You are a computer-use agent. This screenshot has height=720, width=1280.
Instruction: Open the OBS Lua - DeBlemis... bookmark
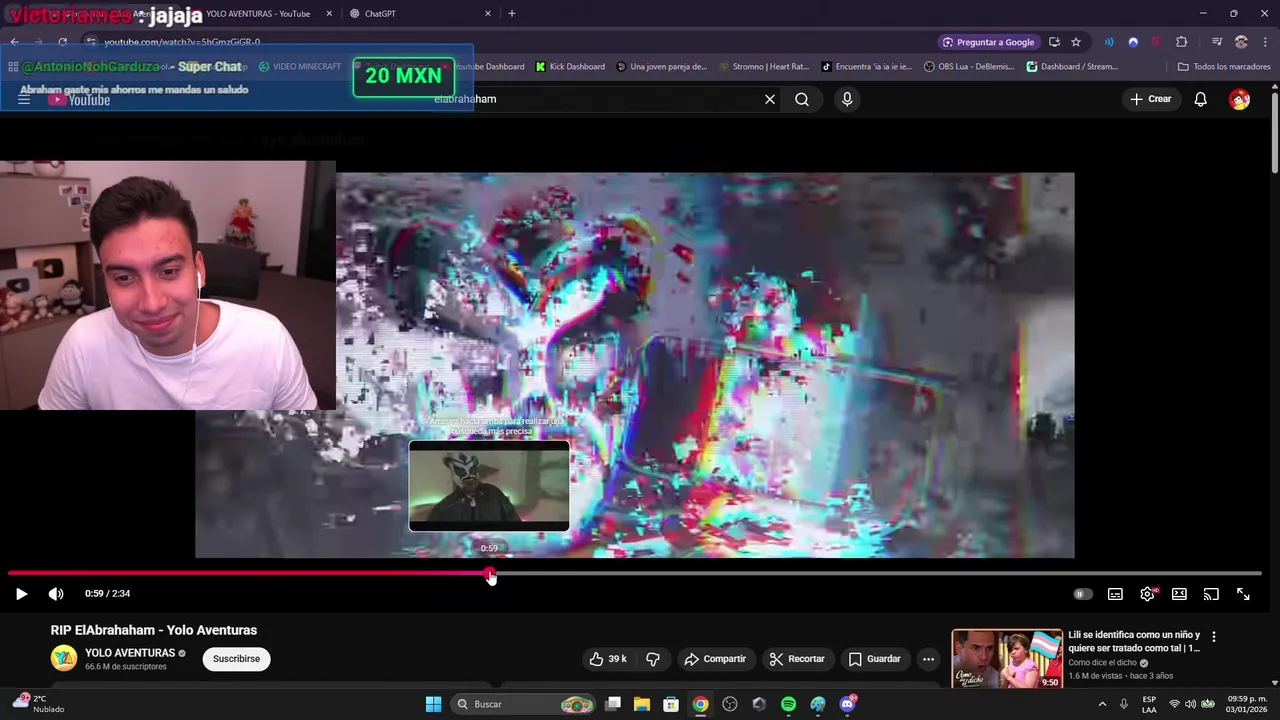point(969,67)
